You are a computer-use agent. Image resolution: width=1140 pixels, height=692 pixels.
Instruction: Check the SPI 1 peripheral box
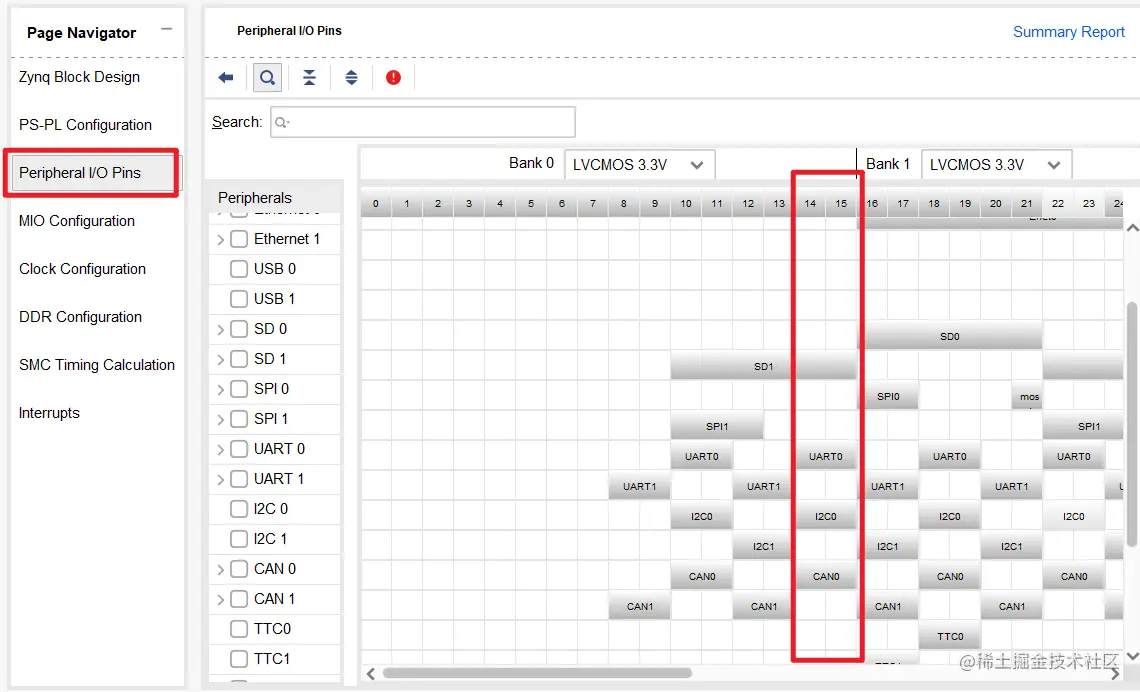[x=239, y=419]
